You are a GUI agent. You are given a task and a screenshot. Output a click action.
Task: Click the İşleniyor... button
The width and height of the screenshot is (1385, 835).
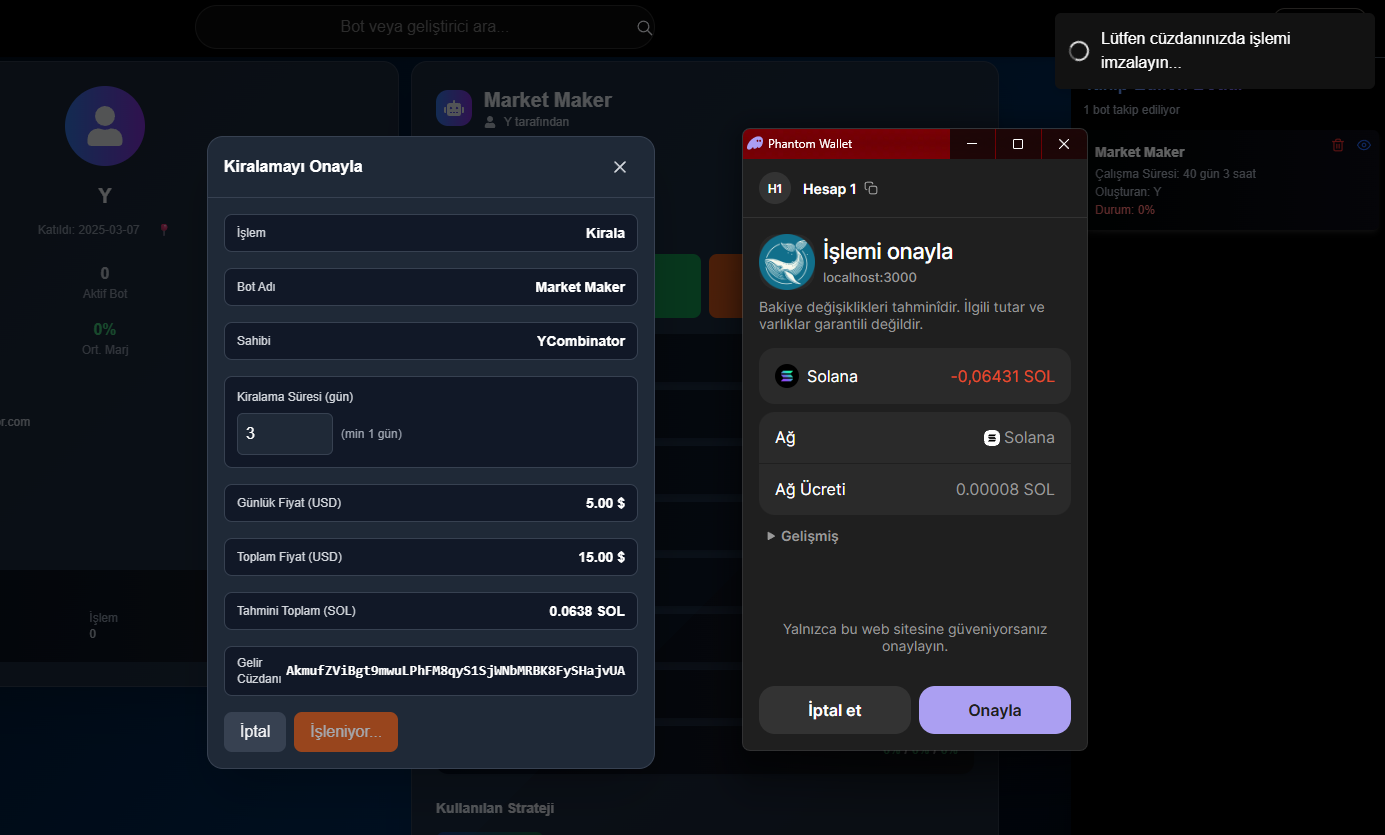[346, 732]
